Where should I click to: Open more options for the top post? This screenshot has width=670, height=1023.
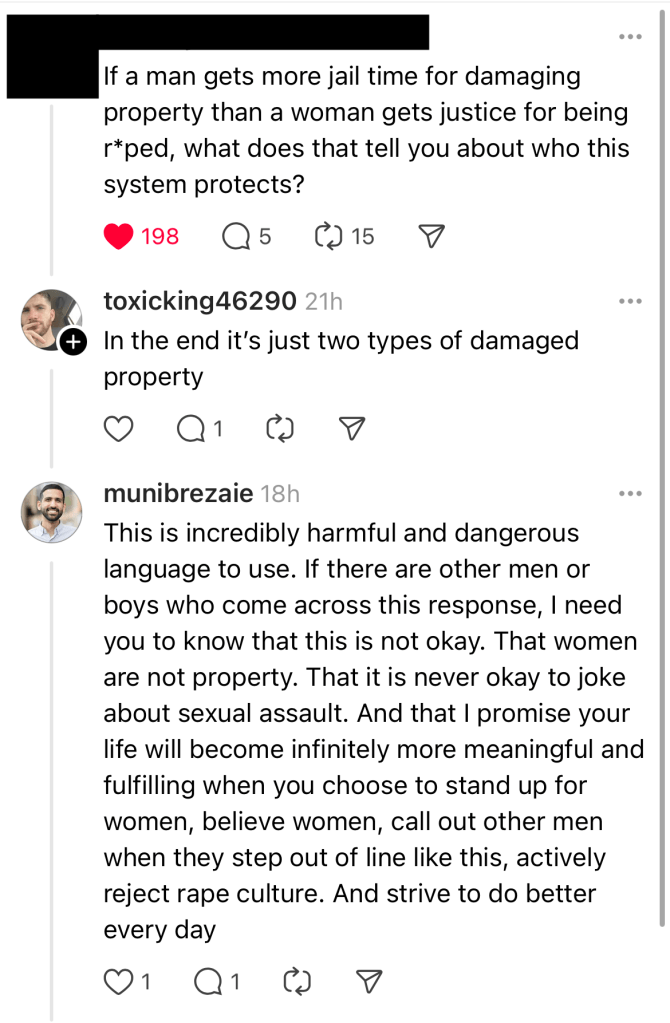coord(630,37)
